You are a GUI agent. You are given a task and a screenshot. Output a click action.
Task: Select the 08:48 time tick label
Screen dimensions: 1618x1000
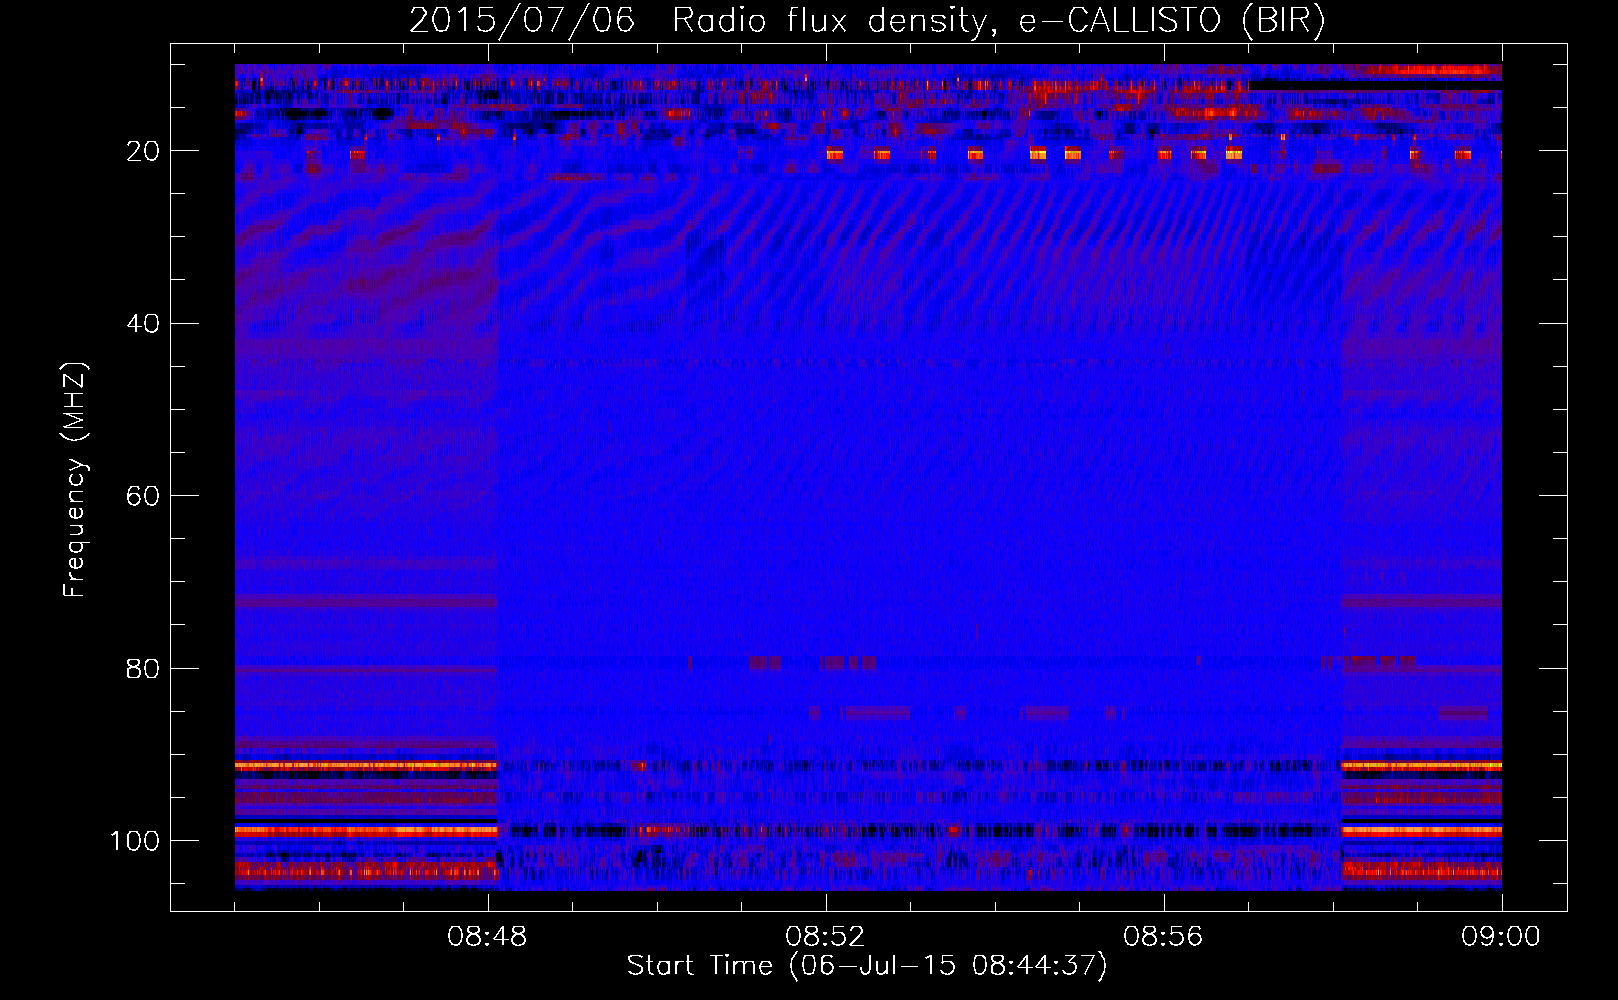(x=487, y=937)
